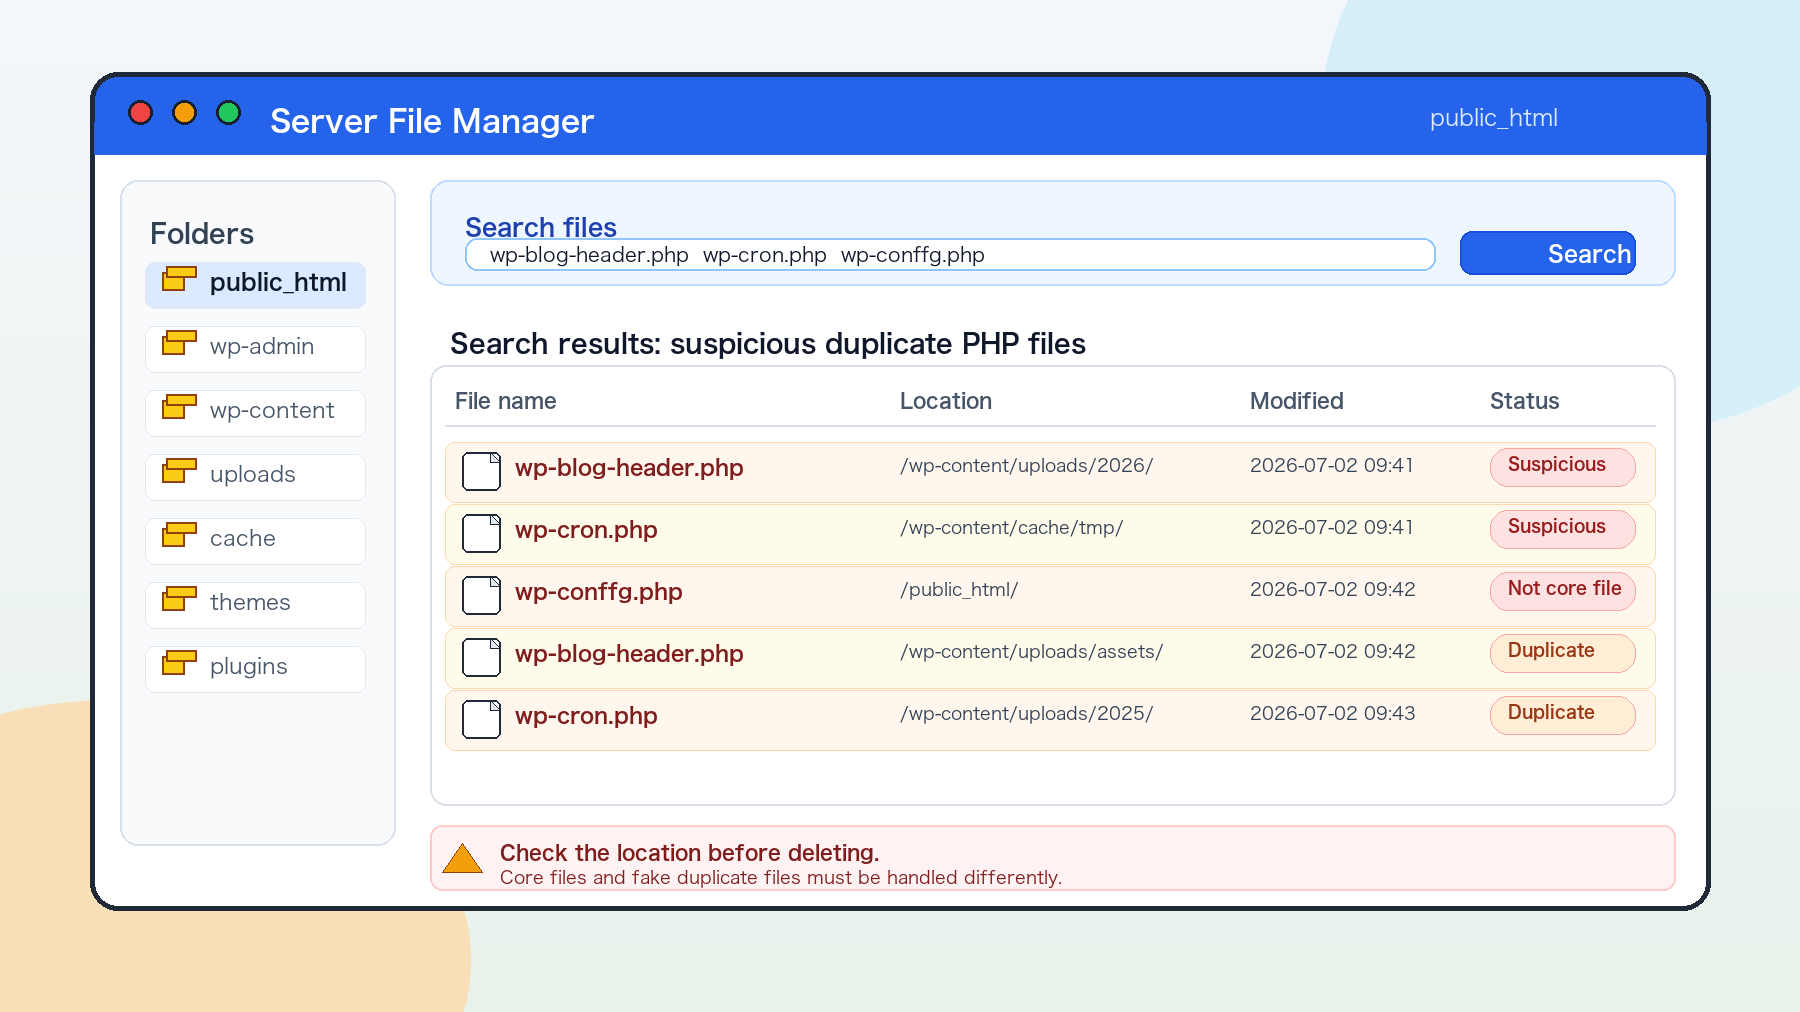Click the themes folder icon

click(x=179, y=599)
